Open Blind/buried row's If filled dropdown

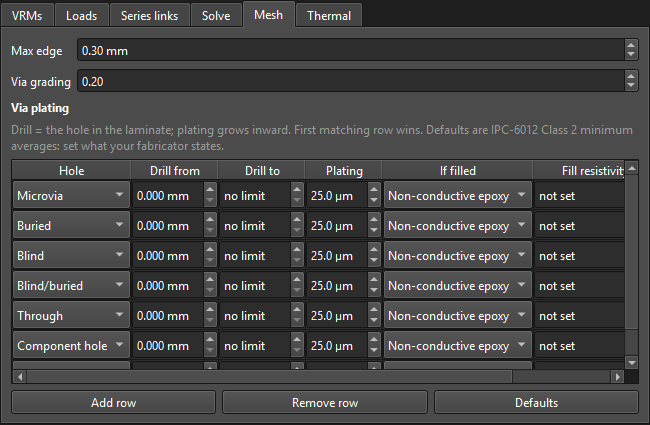(458, 286)
